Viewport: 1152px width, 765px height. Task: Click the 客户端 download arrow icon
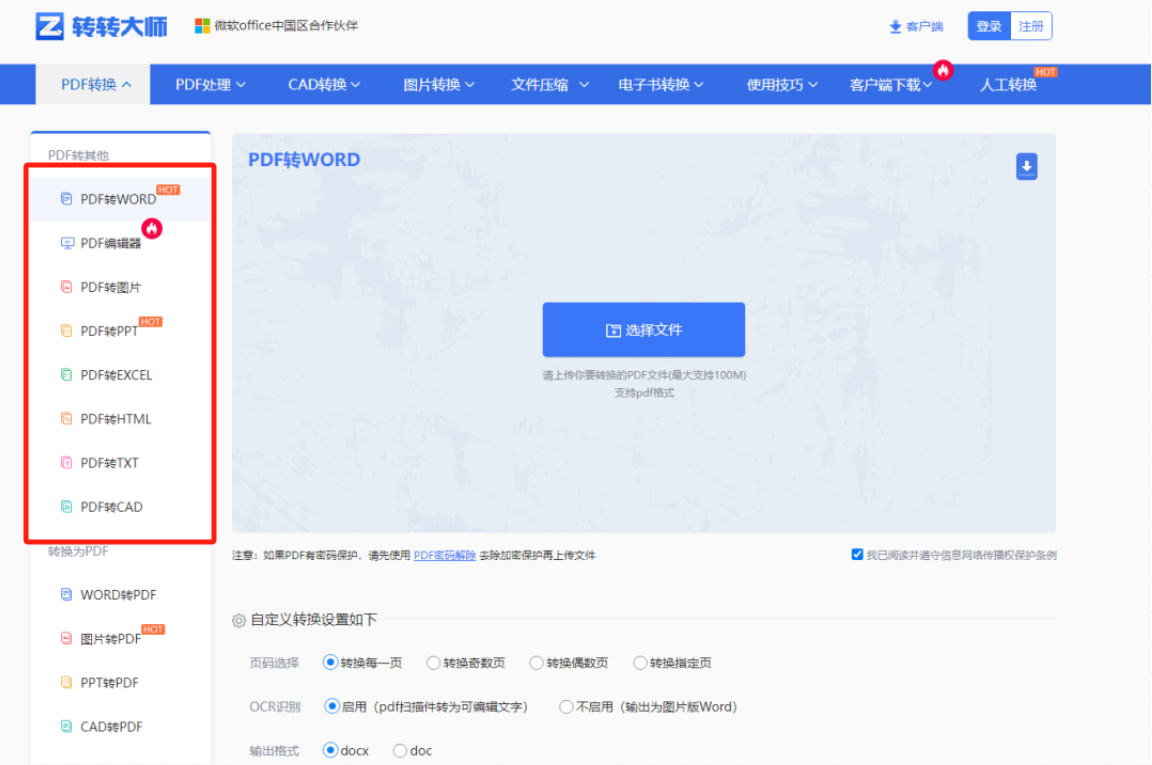point(895,27)
